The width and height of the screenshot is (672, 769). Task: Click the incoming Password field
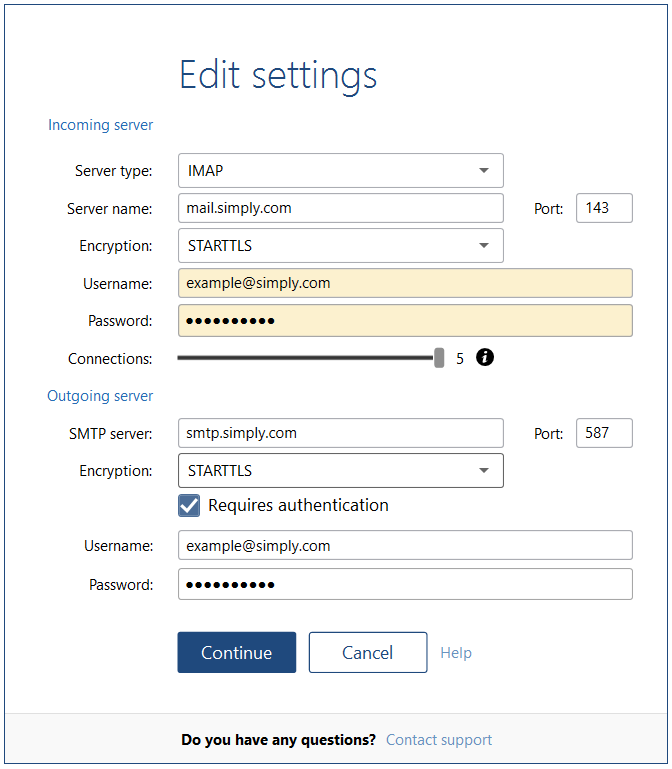coord(405,321)
